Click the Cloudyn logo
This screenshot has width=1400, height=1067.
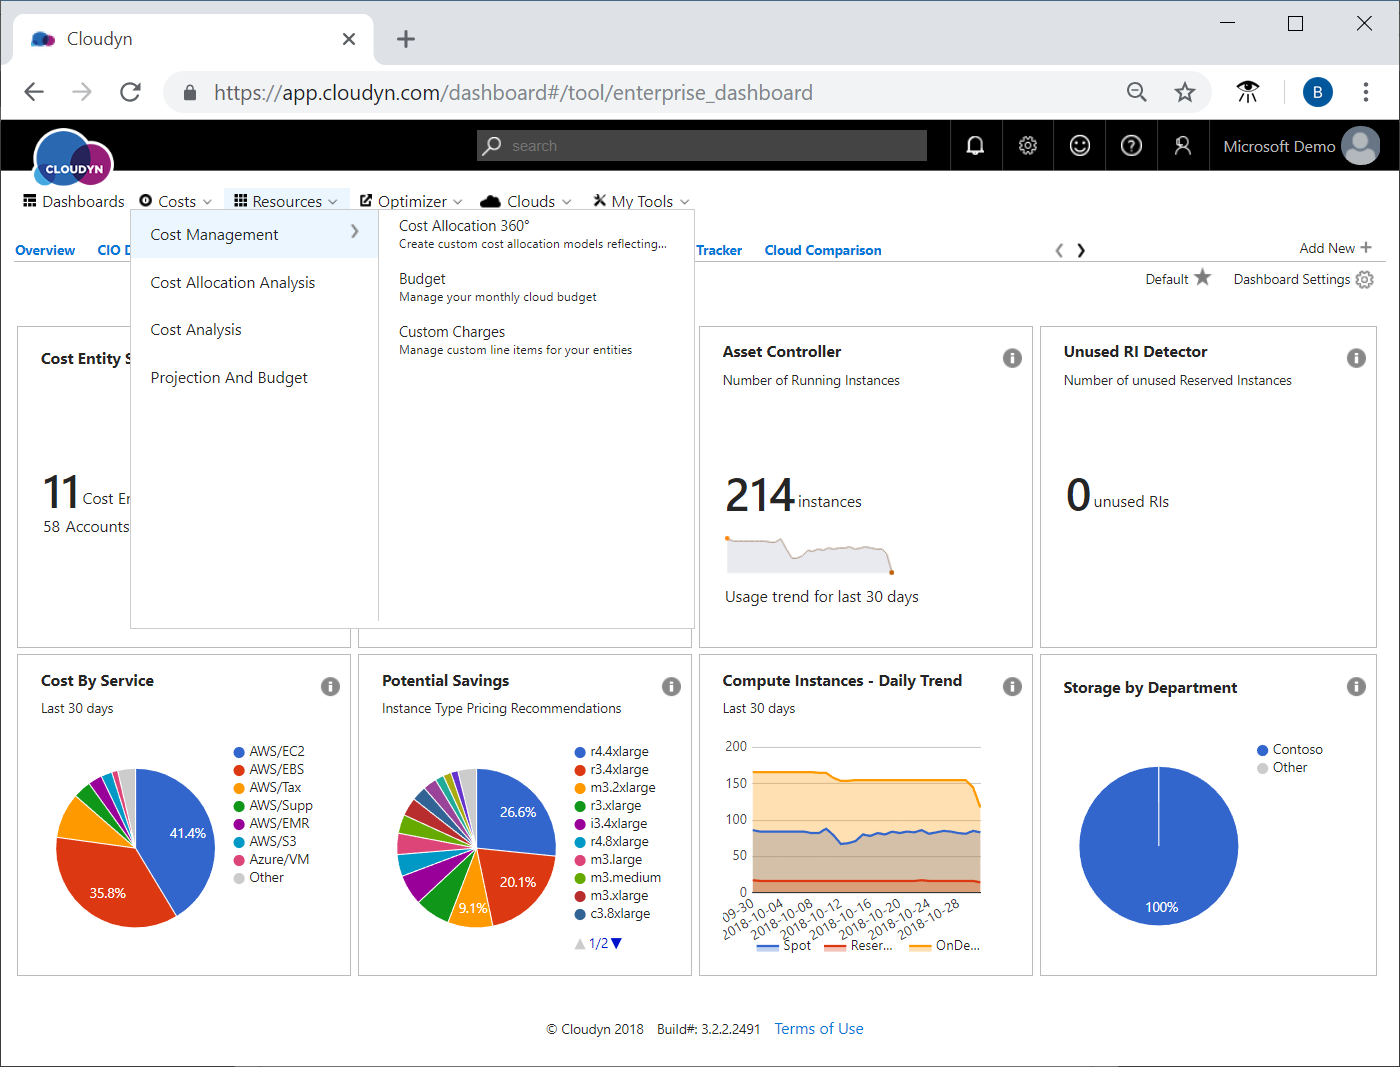pyautogui.click(x=73, y=159)
